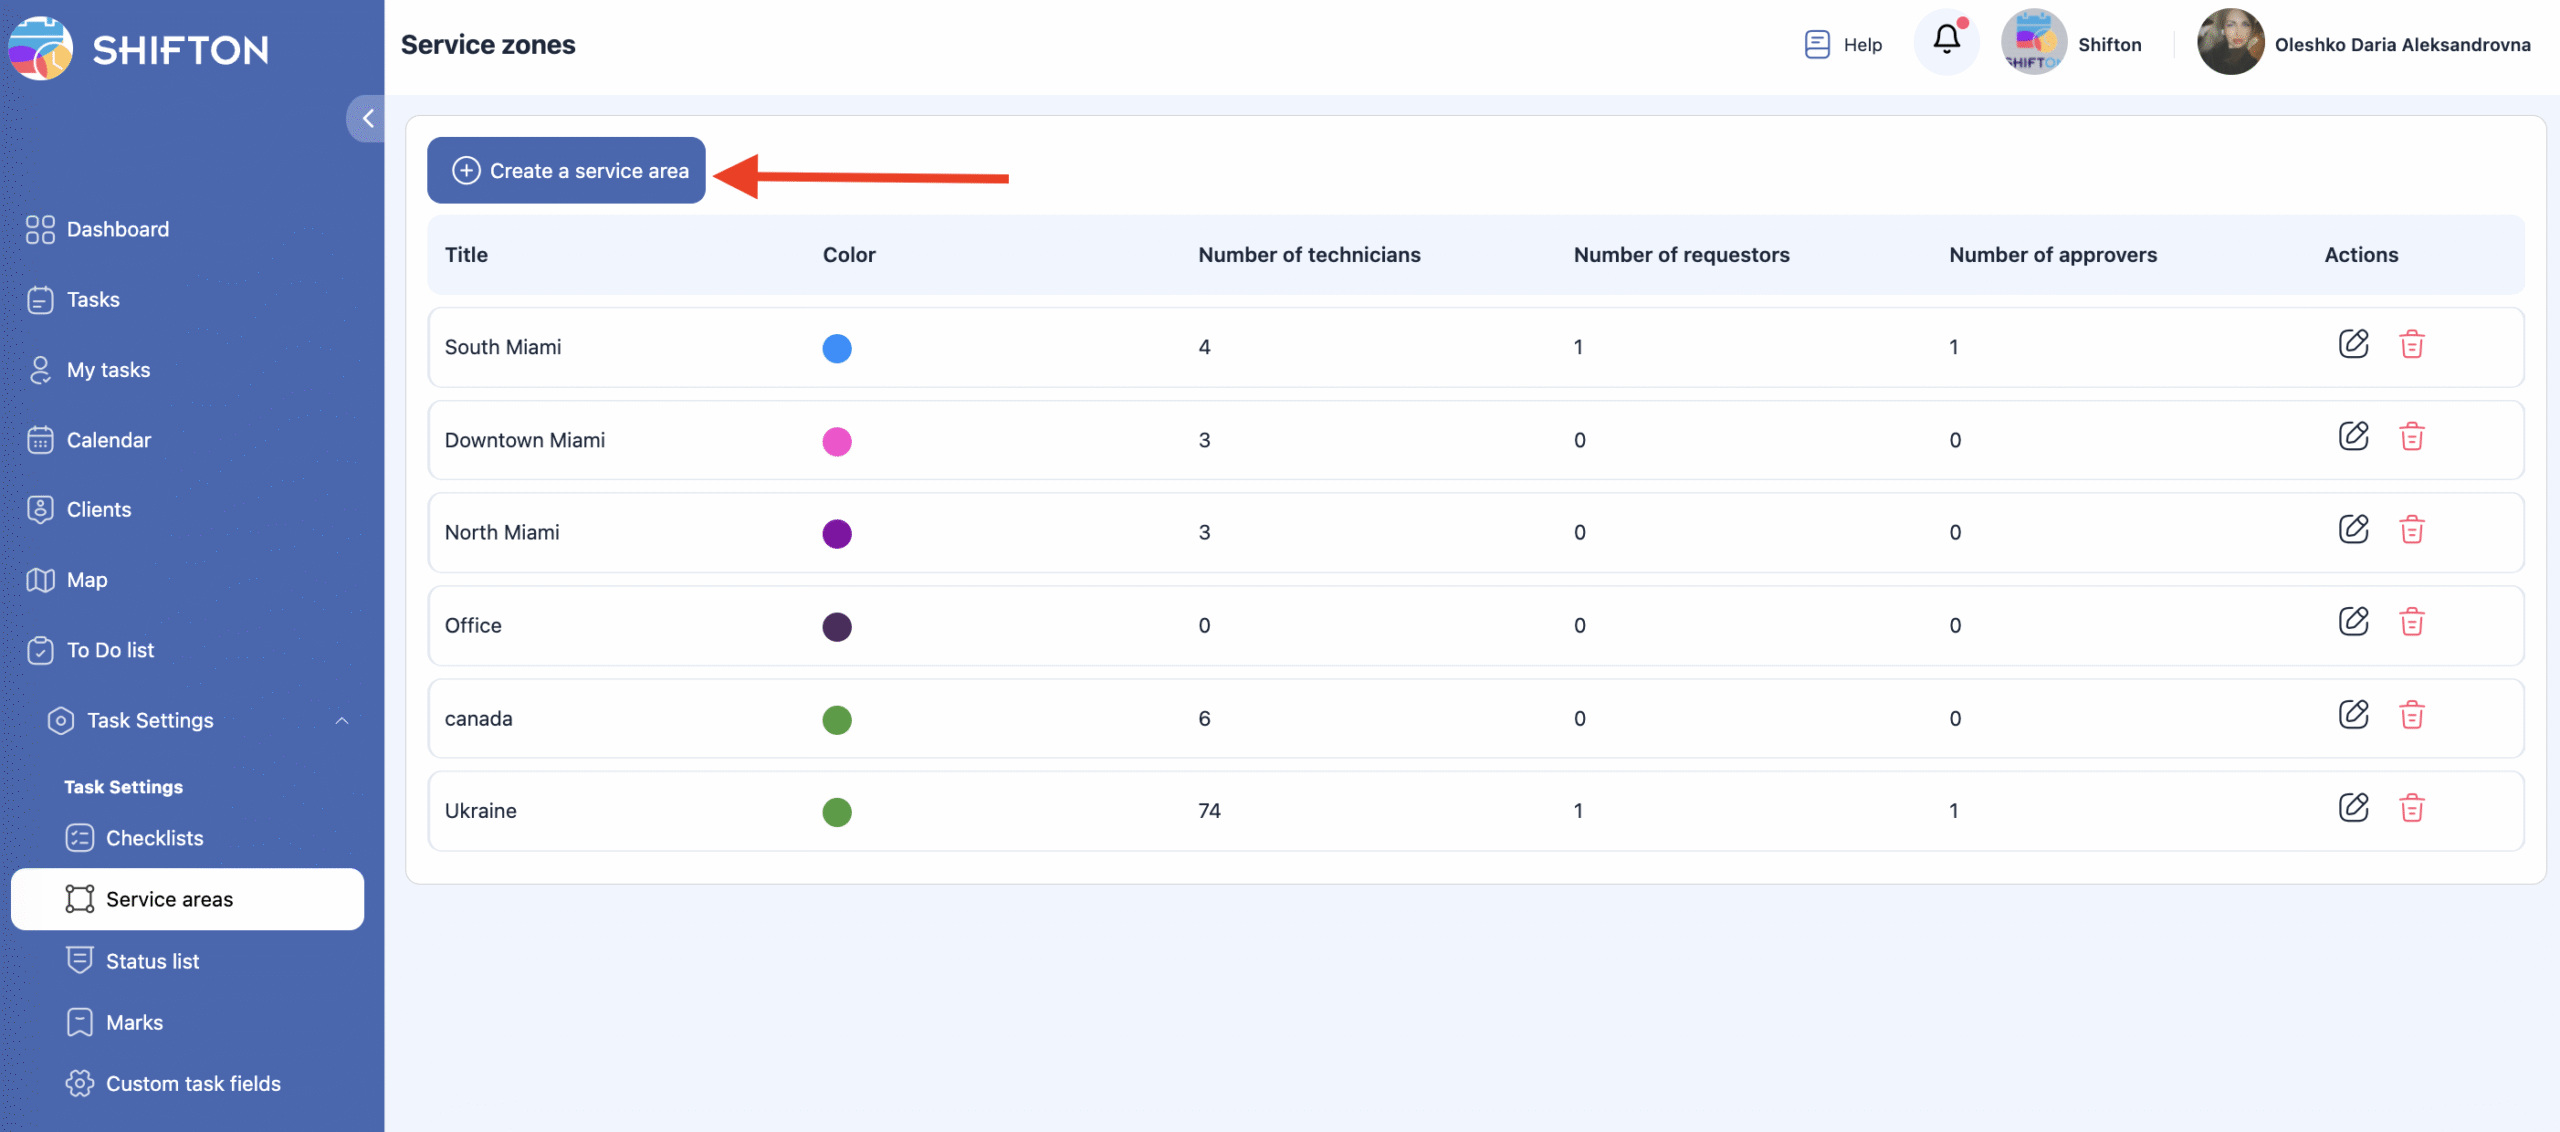Collapse the sidebar with arrow button

click(x=367, y=119)
